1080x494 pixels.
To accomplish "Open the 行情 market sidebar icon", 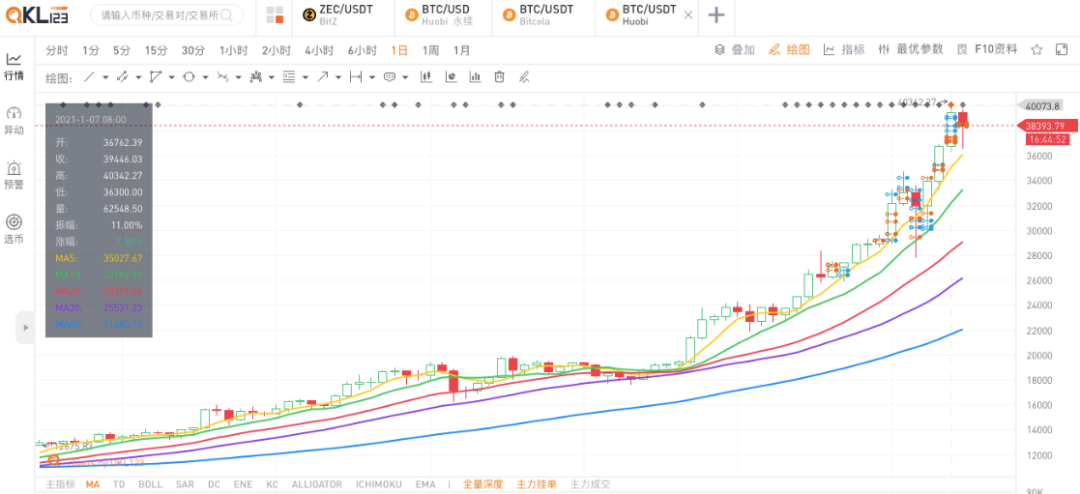I will (x=14, y=66).
